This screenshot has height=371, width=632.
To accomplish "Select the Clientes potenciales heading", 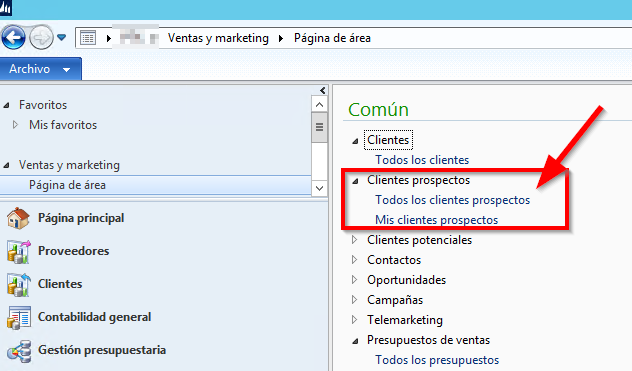I will (x=419, y=240).
